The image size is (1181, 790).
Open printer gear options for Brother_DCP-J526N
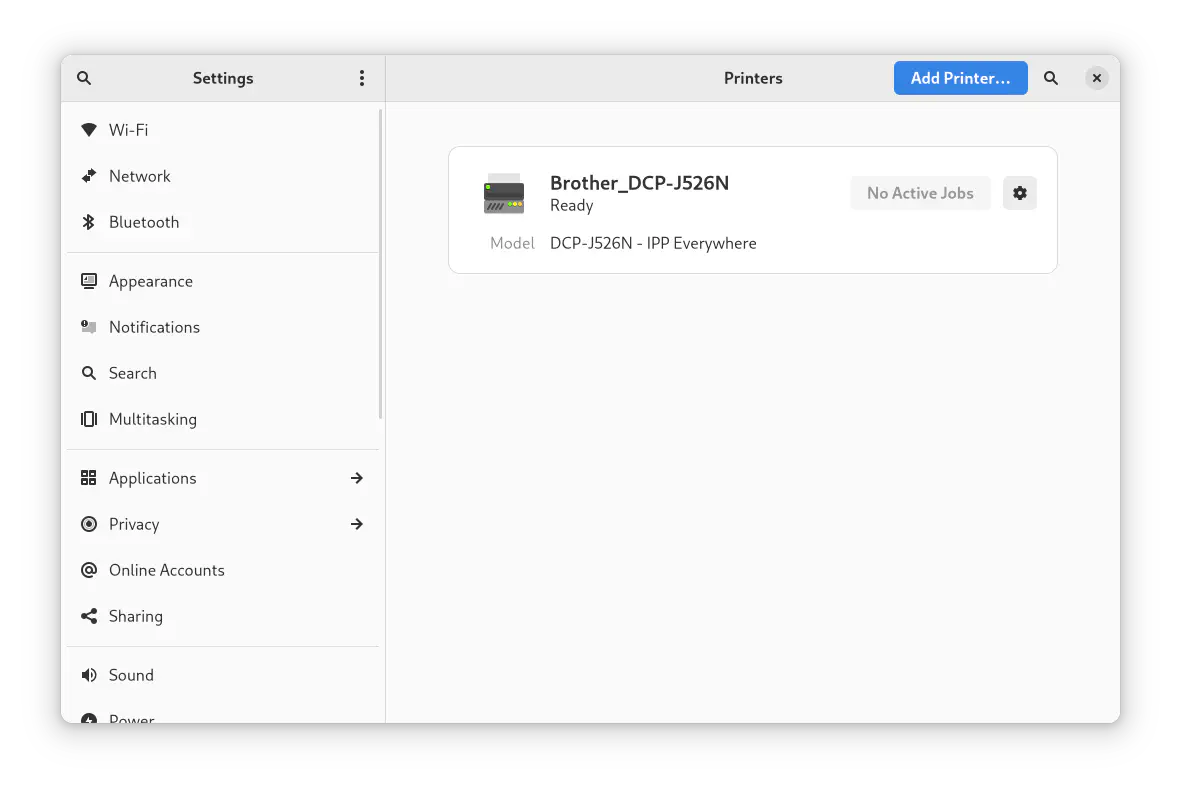coord(1019,193)
